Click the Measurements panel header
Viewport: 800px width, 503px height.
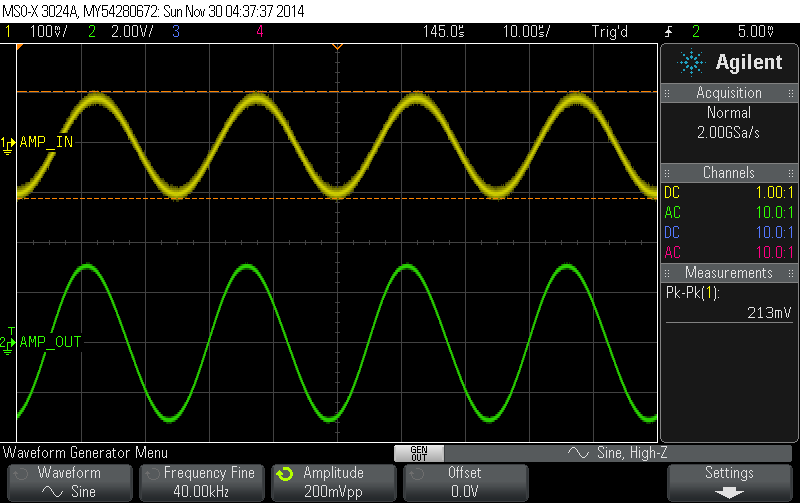729,273
